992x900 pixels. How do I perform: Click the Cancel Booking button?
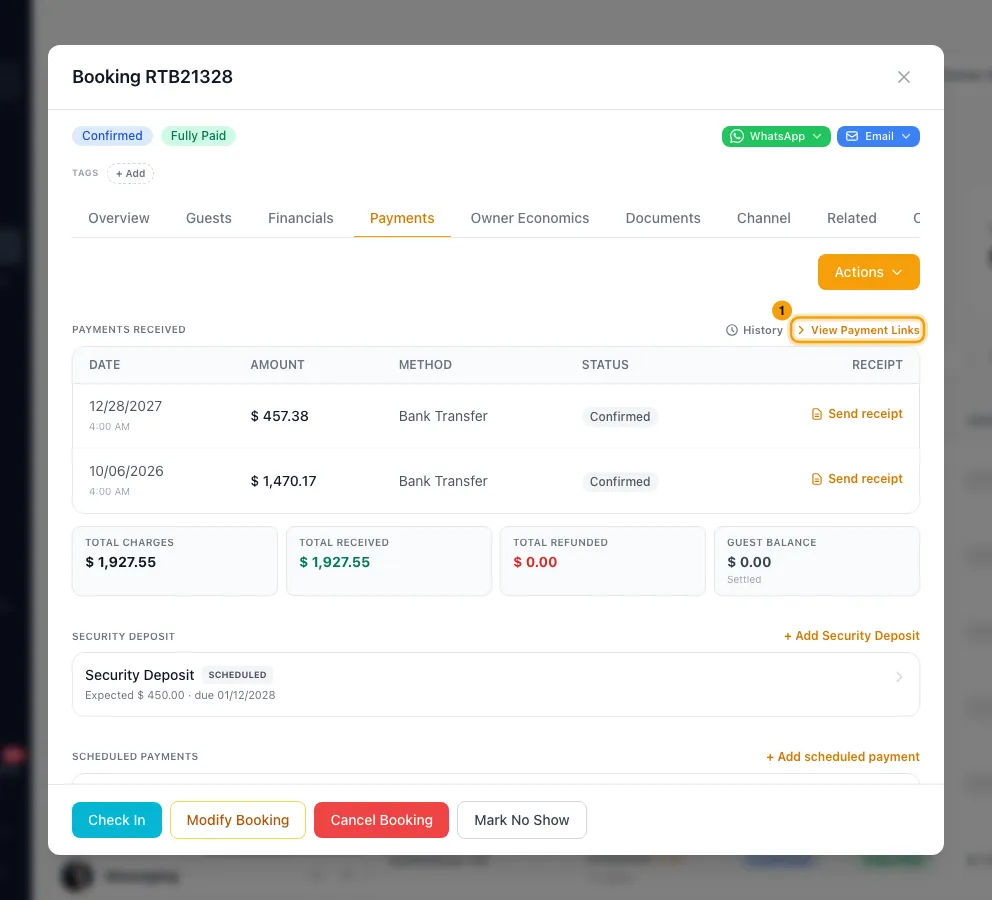pos(381,820)
